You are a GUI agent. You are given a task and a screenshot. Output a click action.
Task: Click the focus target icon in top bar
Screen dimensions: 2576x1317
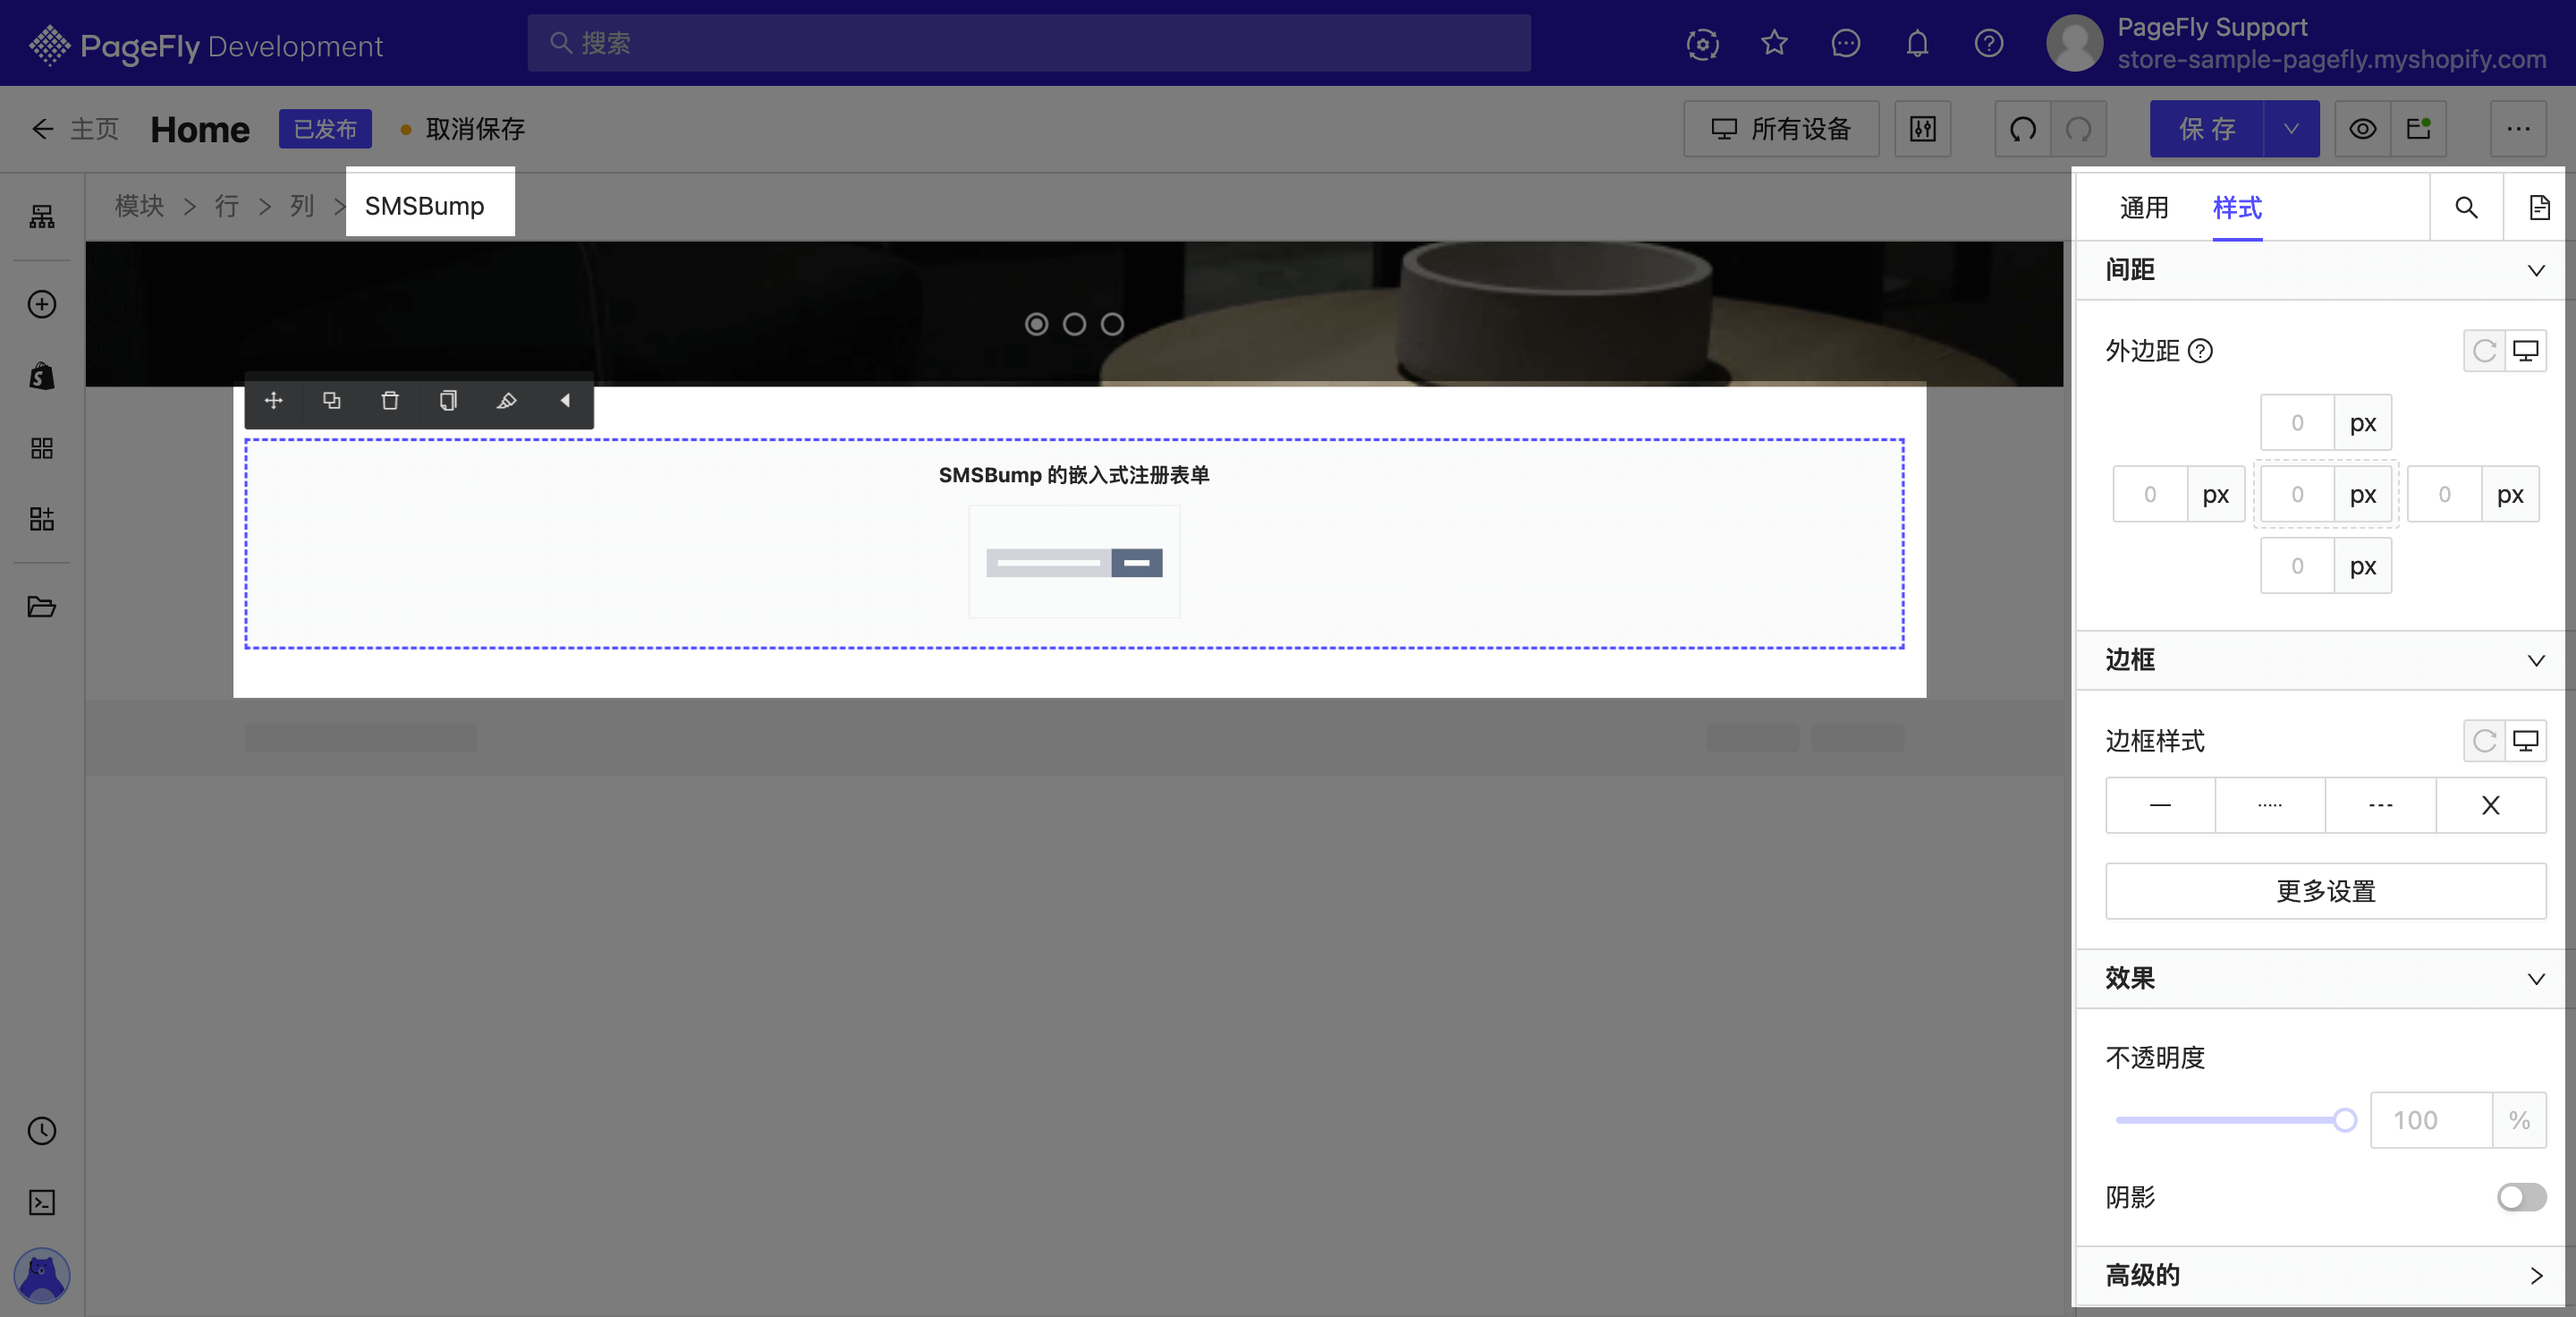pyautogui.click(x=1703, y=43)
